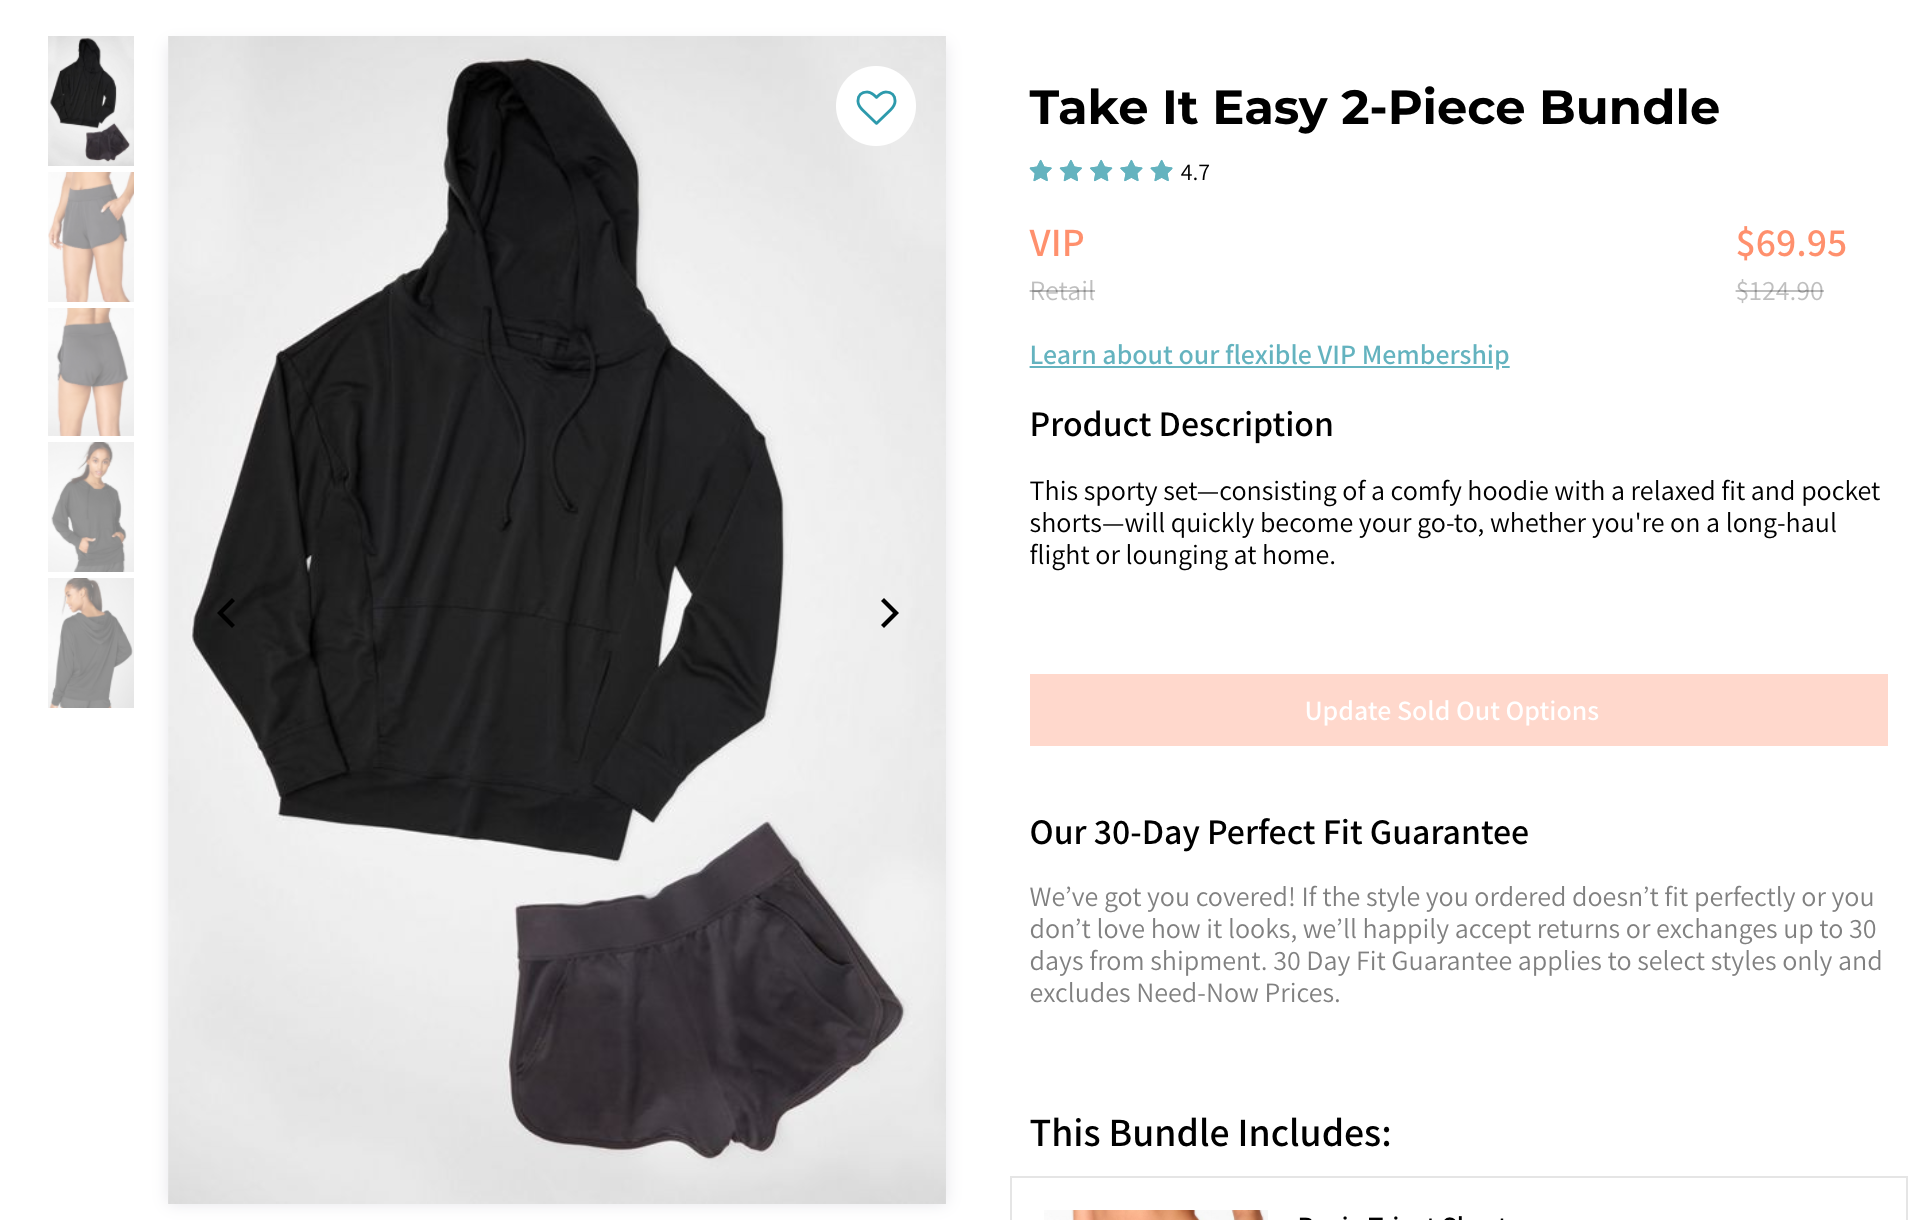Open the model wearing hoodie thumbnail
This screenshot has height=1220, width=1916.
[90, 506]
